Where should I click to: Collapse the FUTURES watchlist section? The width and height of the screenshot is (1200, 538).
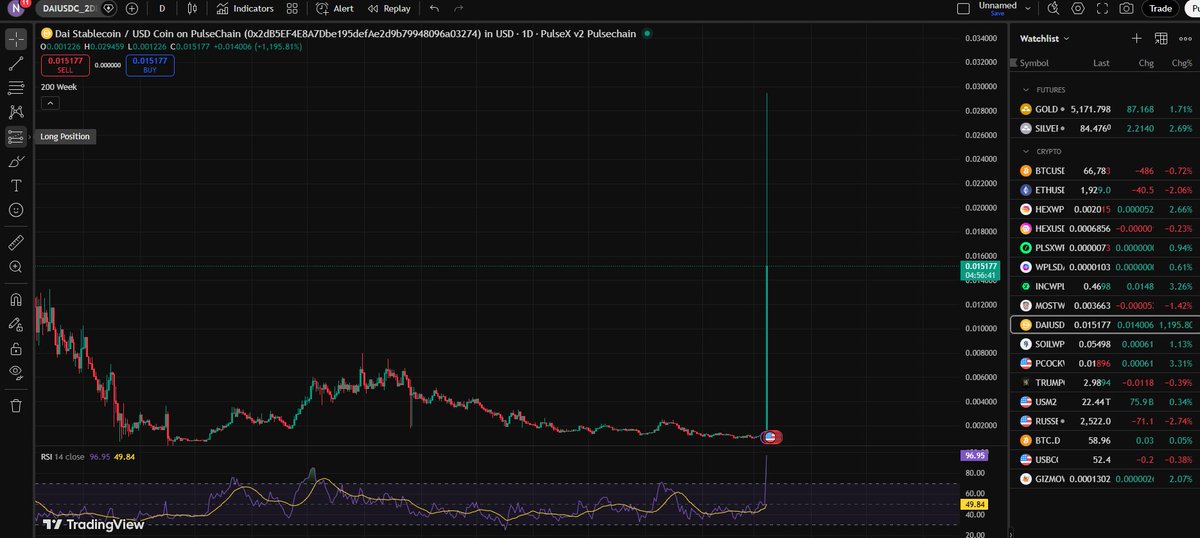[x=1026, y=90]
